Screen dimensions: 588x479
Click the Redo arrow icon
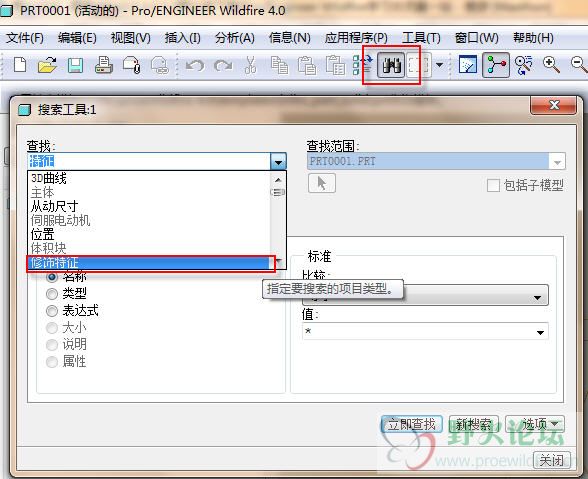pos(223,66)
